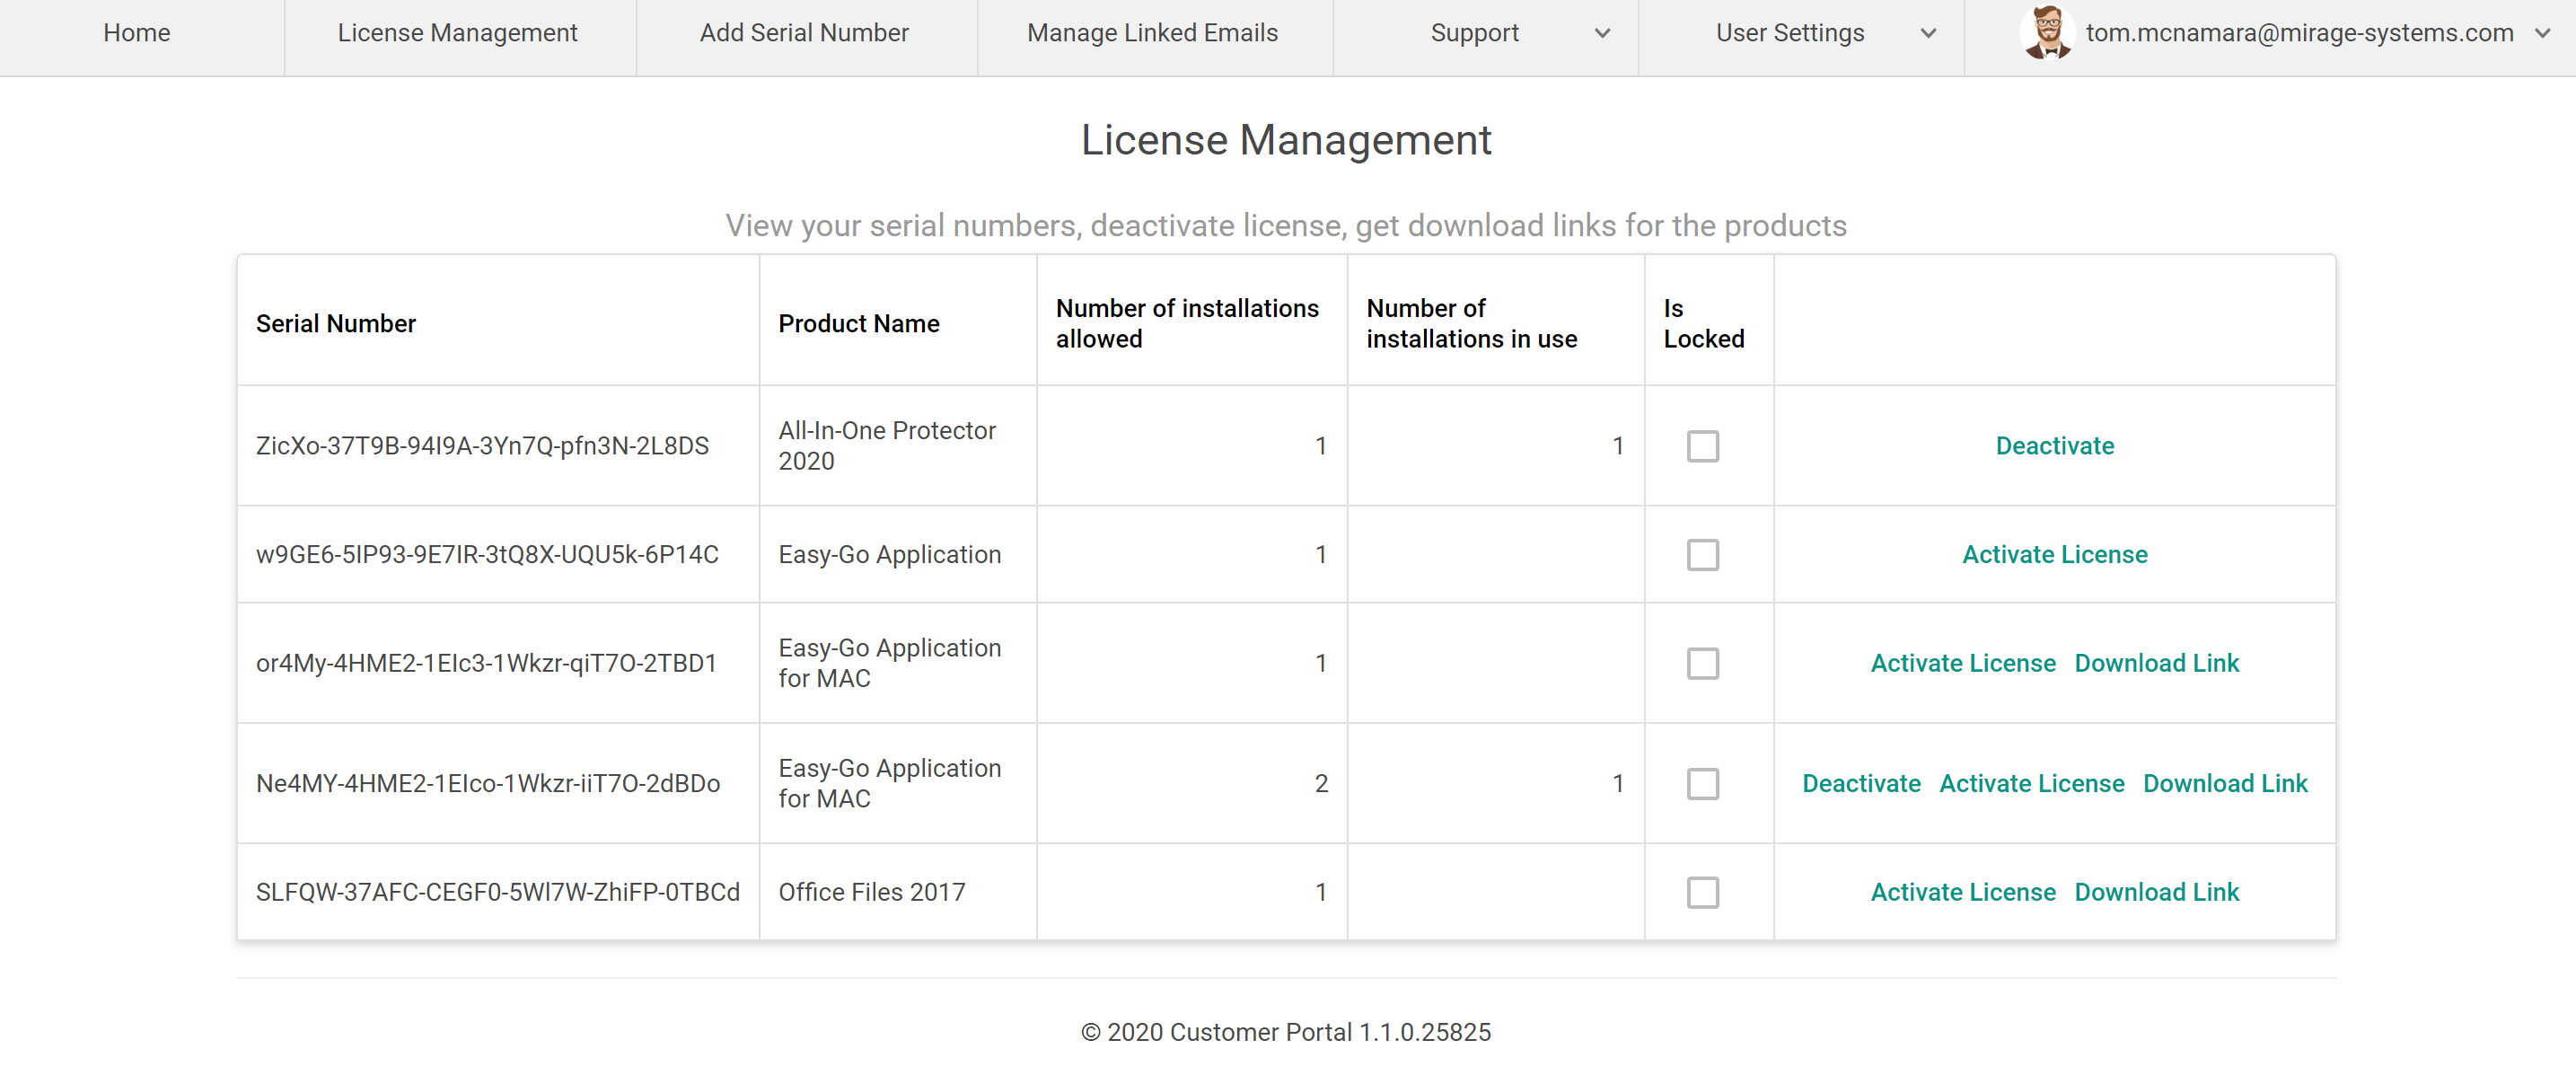Click the user avatar icon

point(2047,32)
